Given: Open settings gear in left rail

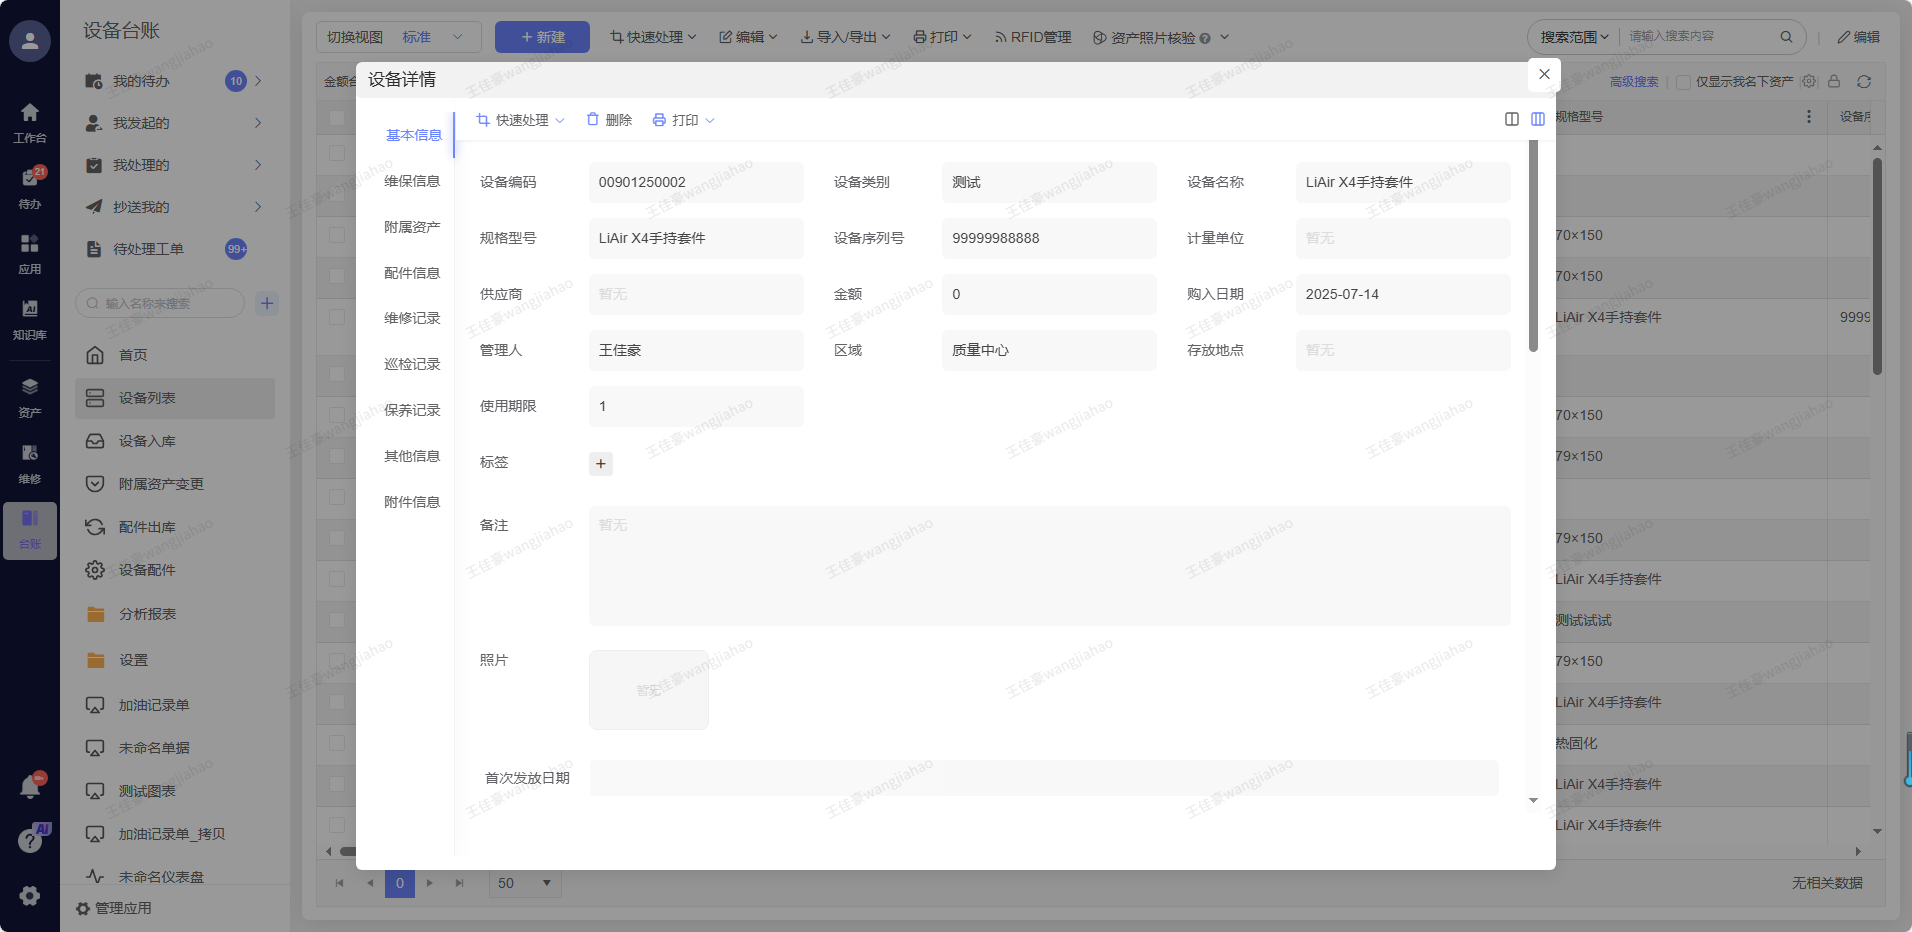Looking at the screenshot, I should (30, 896).
